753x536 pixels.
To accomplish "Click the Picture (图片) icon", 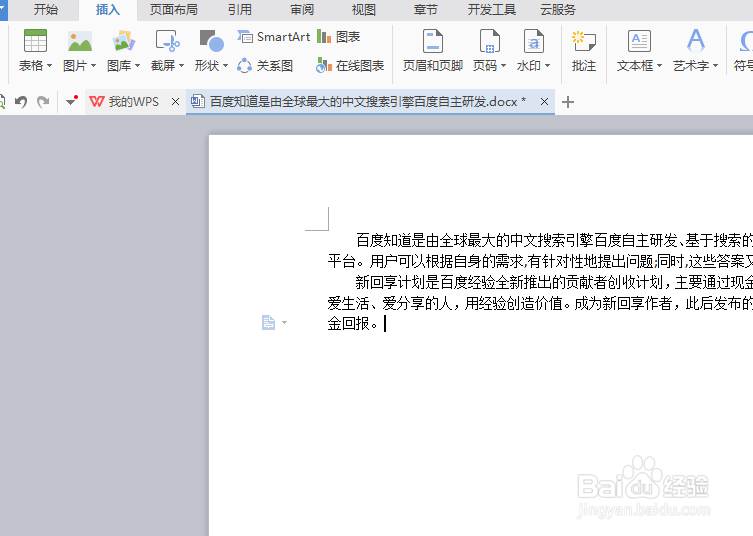I will coord(80,41).
